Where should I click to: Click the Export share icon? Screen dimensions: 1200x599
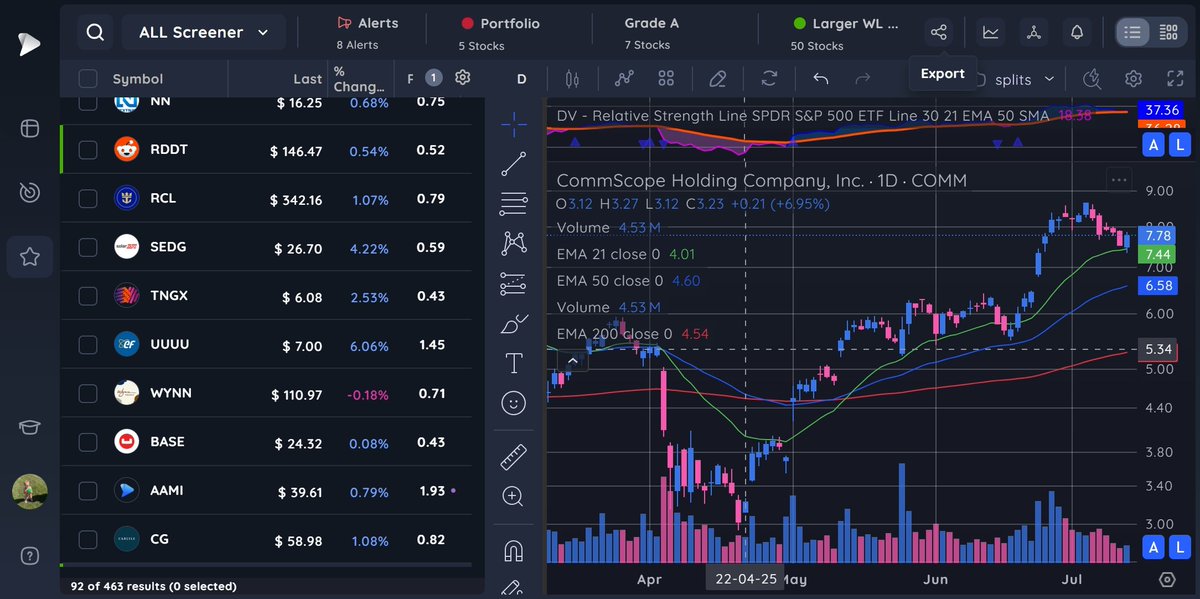[938, 32]
